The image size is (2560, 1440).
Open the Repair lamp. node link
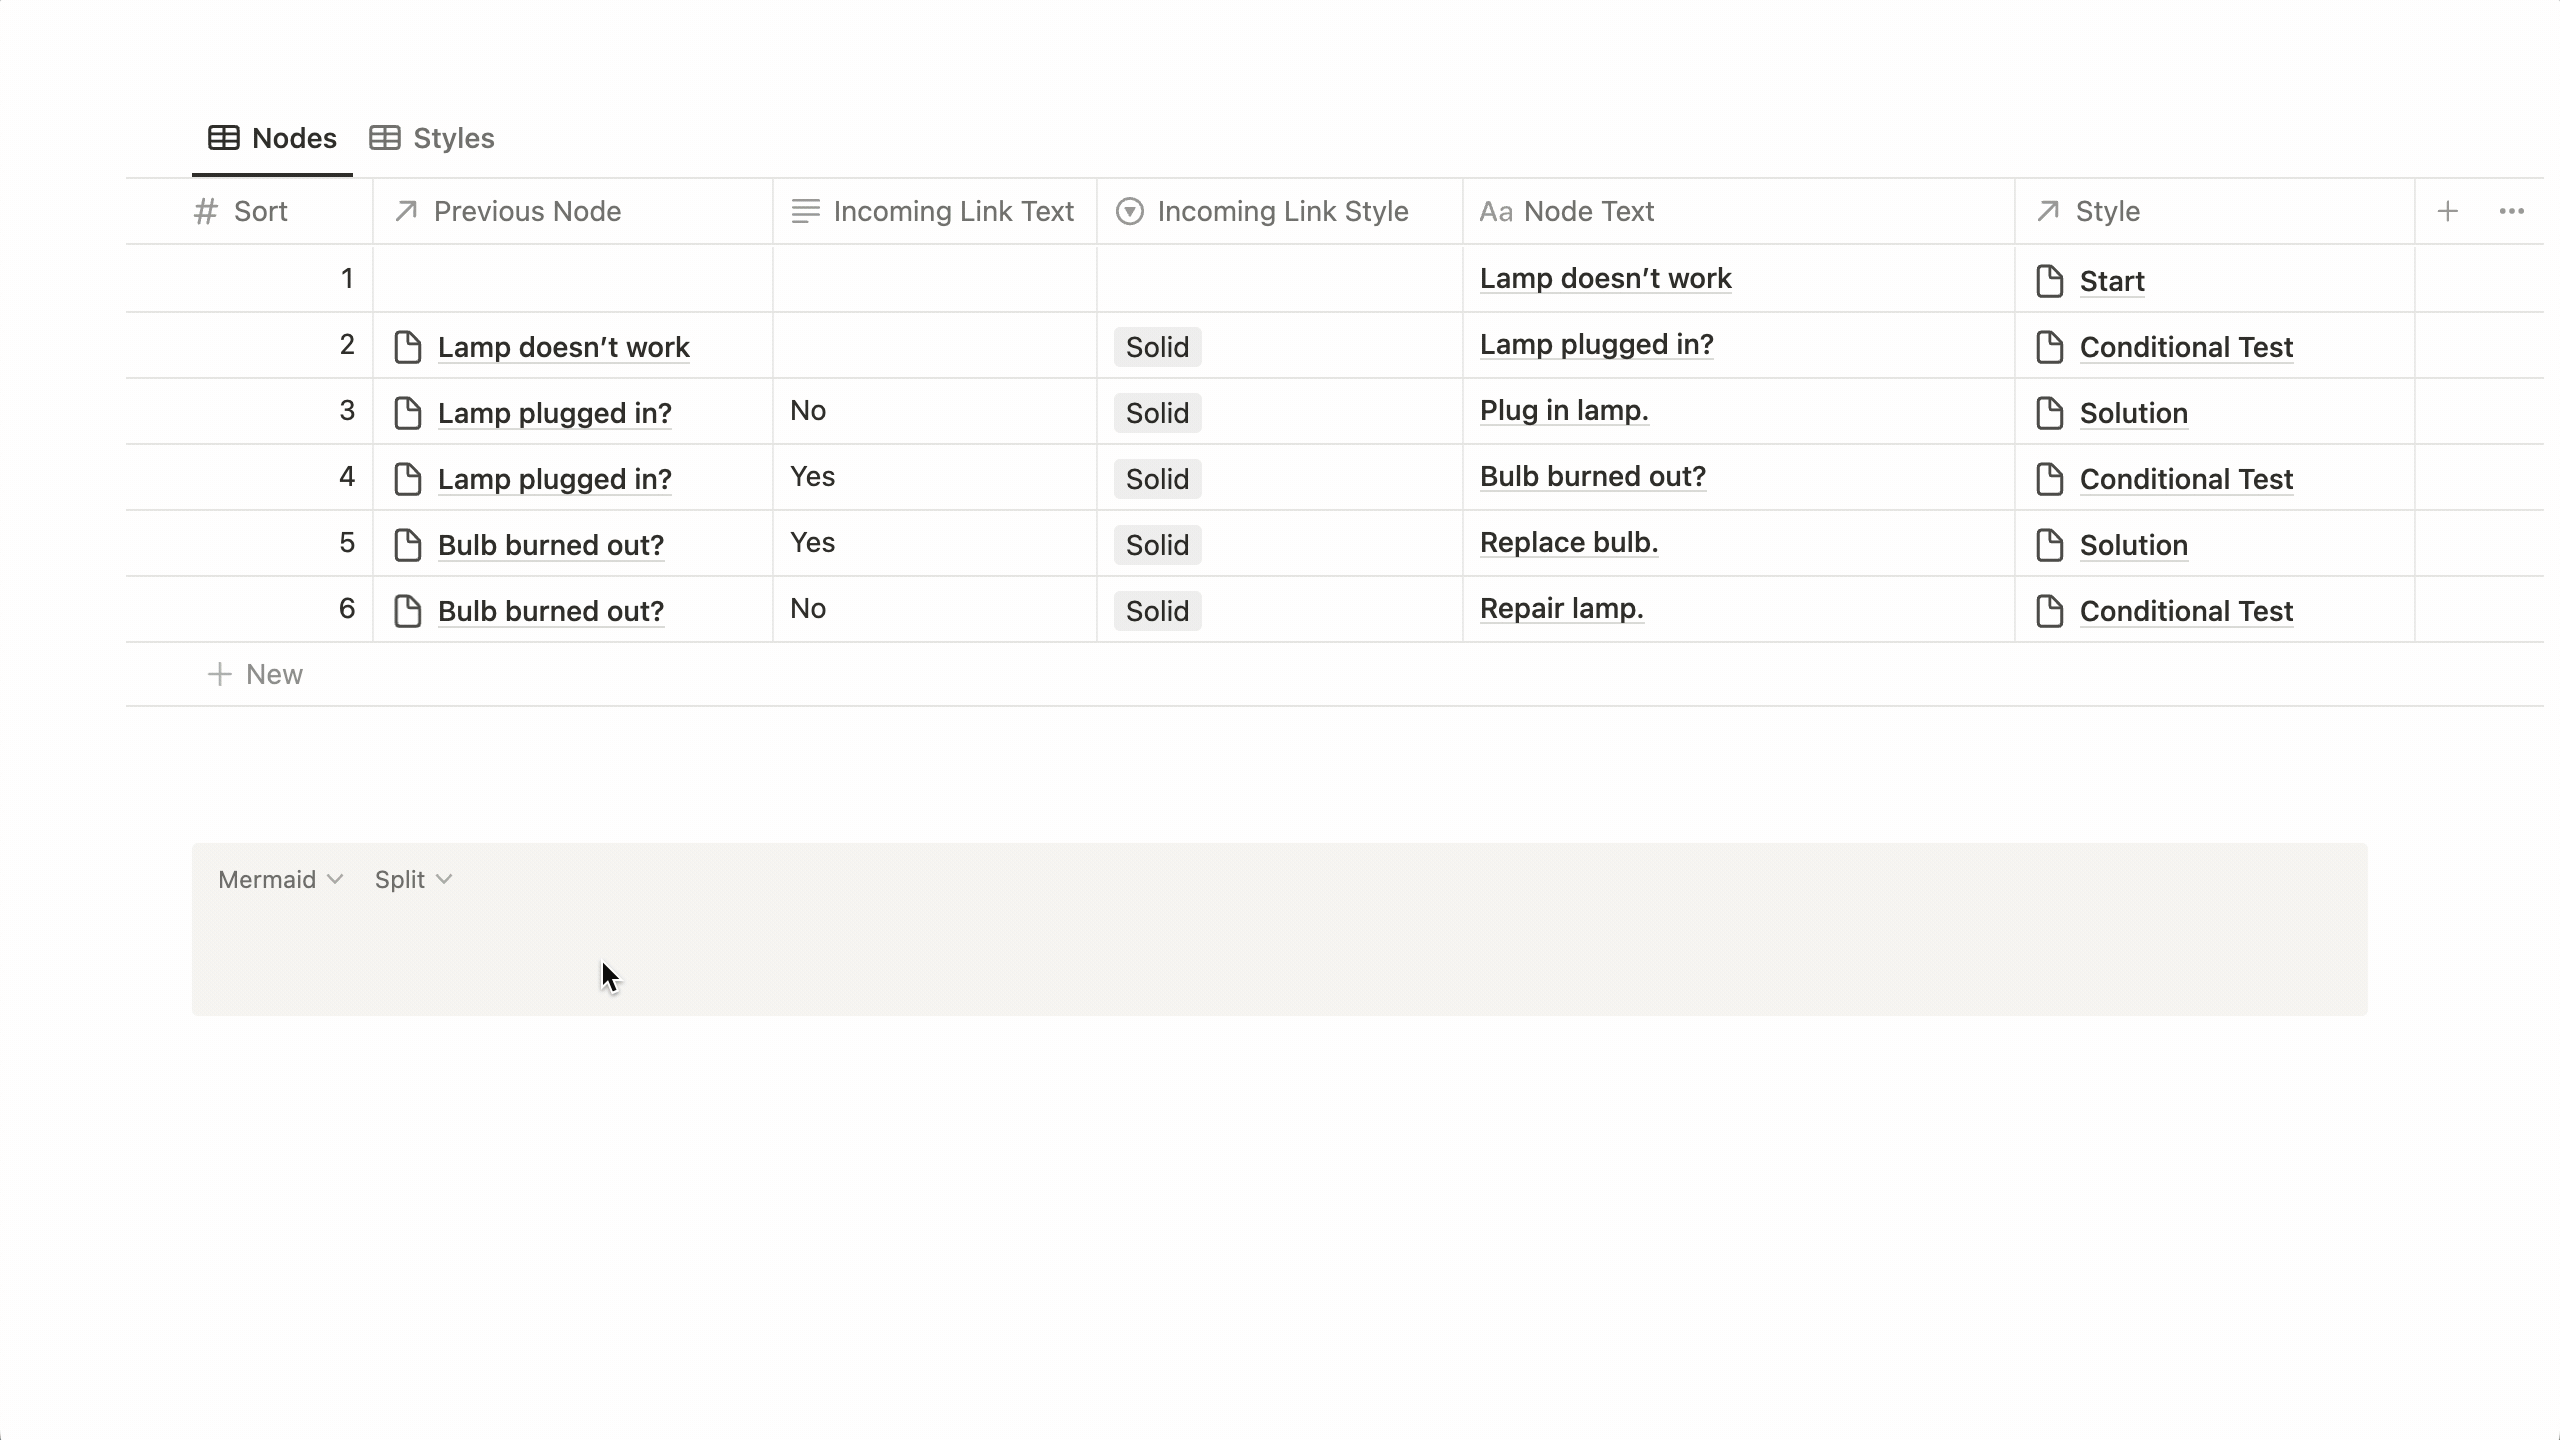coord(1561,608)
